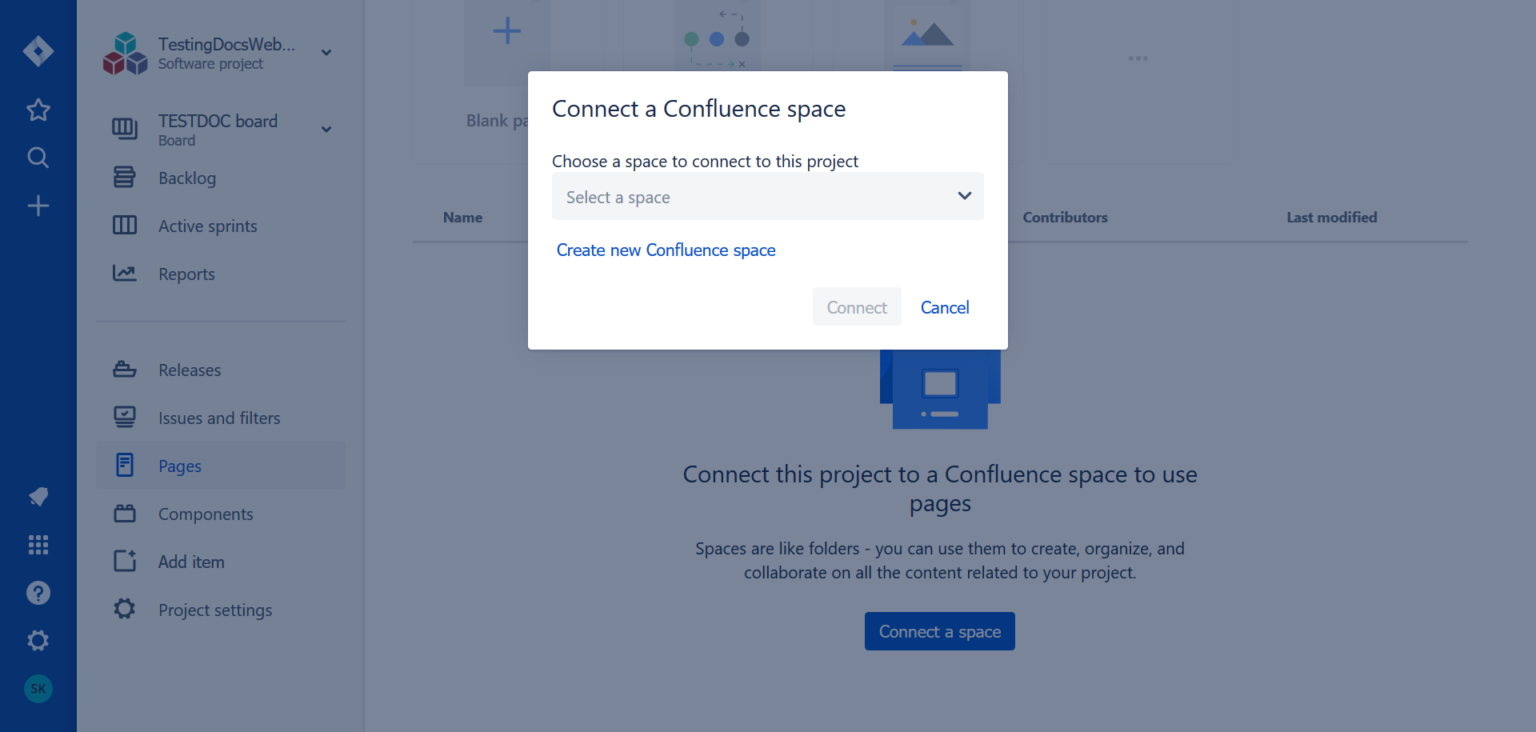Expand the TESTDOC board selector
The image size is (1536, 732).
coord(326,128)
